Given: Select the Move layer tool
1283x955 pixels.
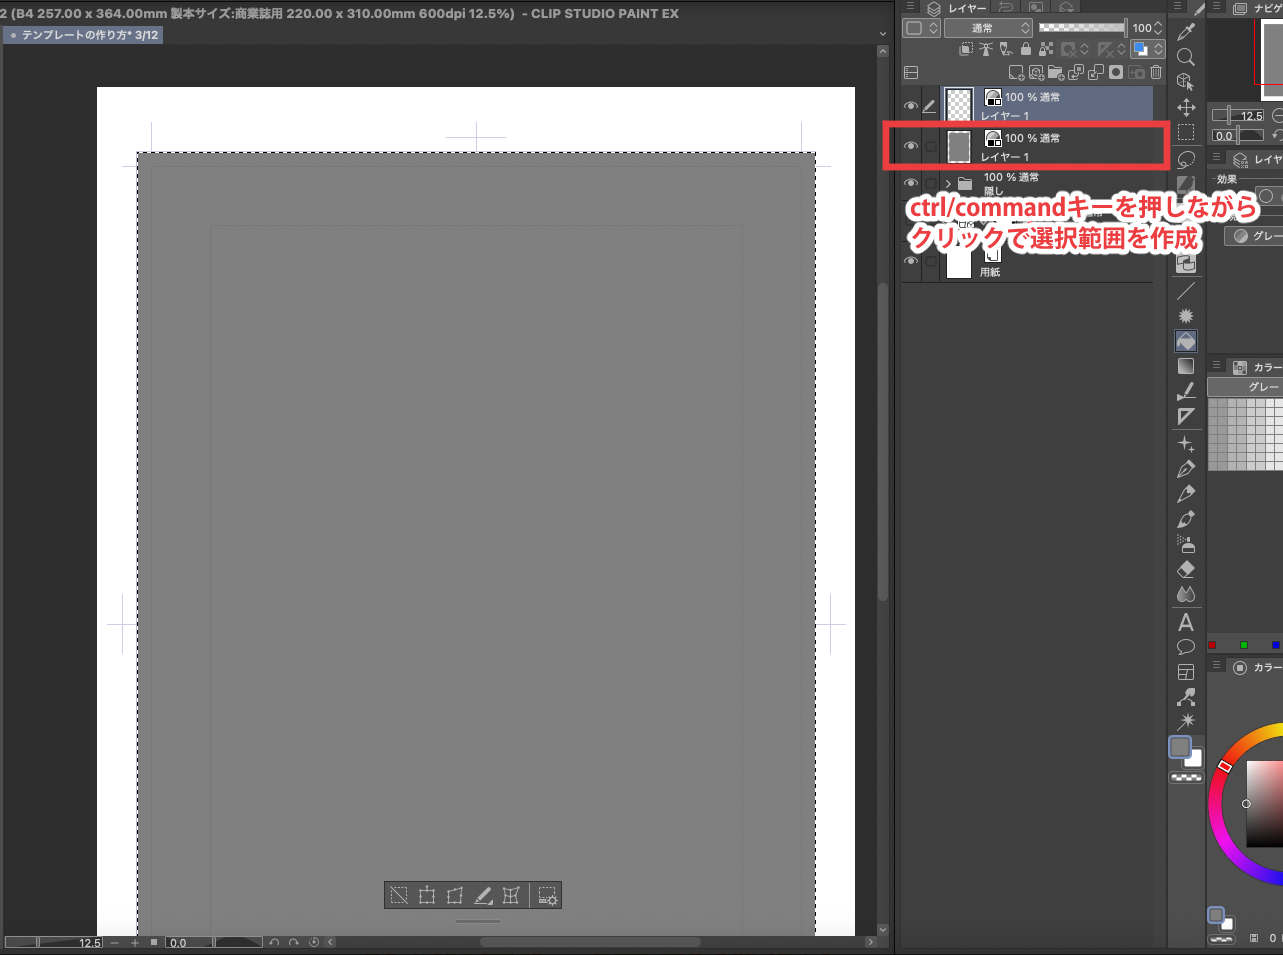Looking at the screenshot, I should (1186, 107).
